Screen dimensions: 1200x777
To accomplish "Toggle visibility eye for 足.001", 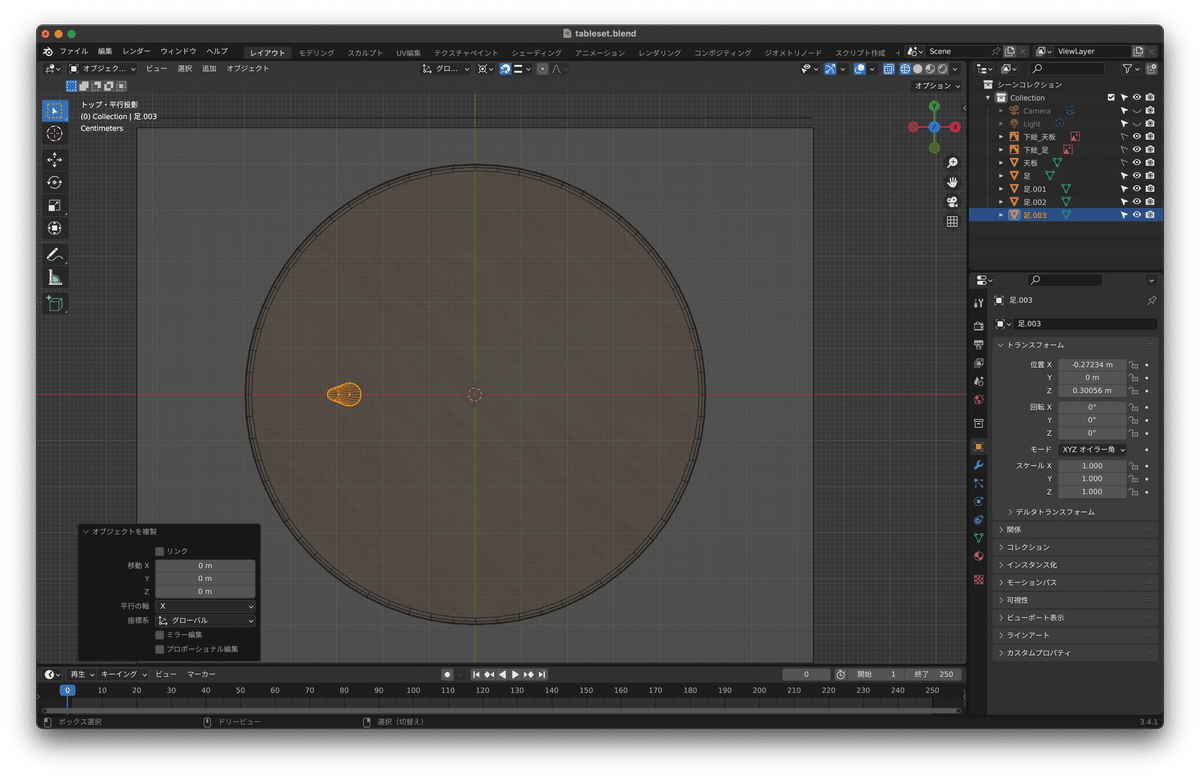I will 1137,189.
